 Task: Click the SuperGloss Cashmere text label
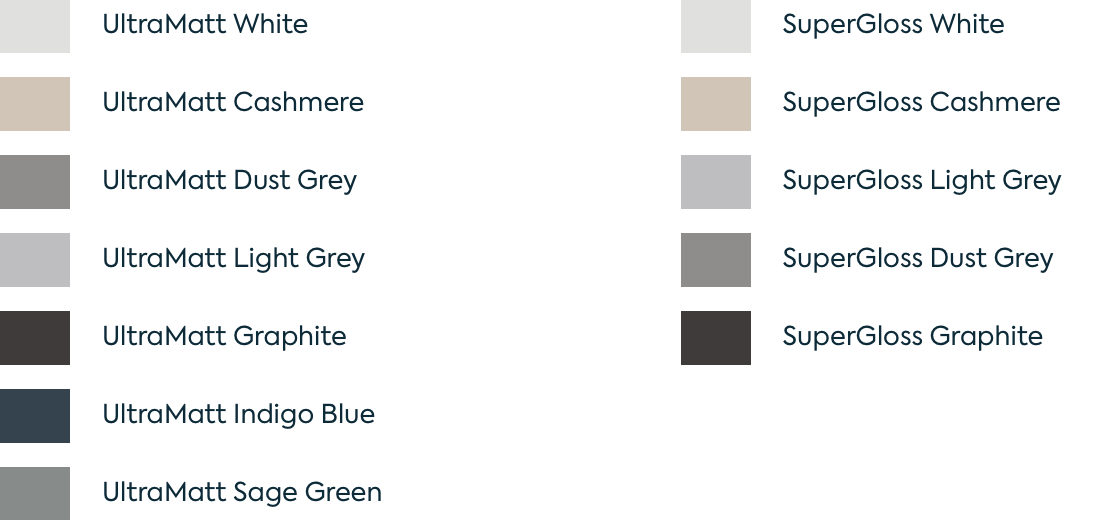point(921,103)
